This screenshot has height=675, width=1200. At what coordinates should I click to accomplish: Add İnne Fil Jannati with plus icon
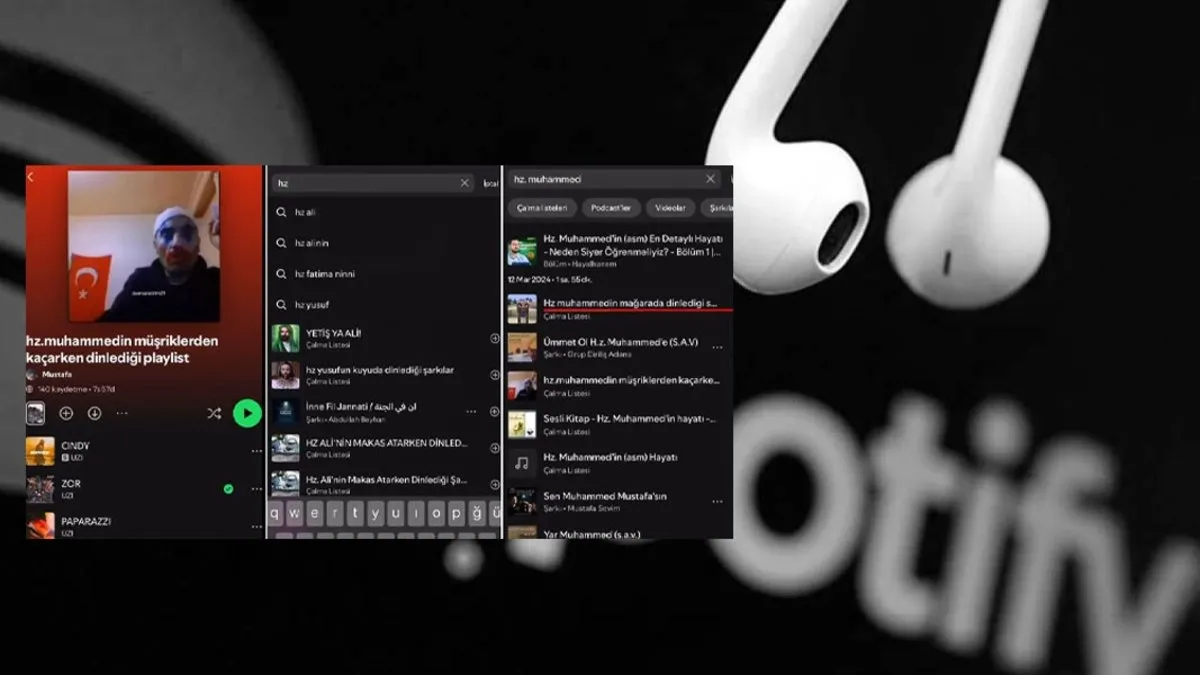494,412
